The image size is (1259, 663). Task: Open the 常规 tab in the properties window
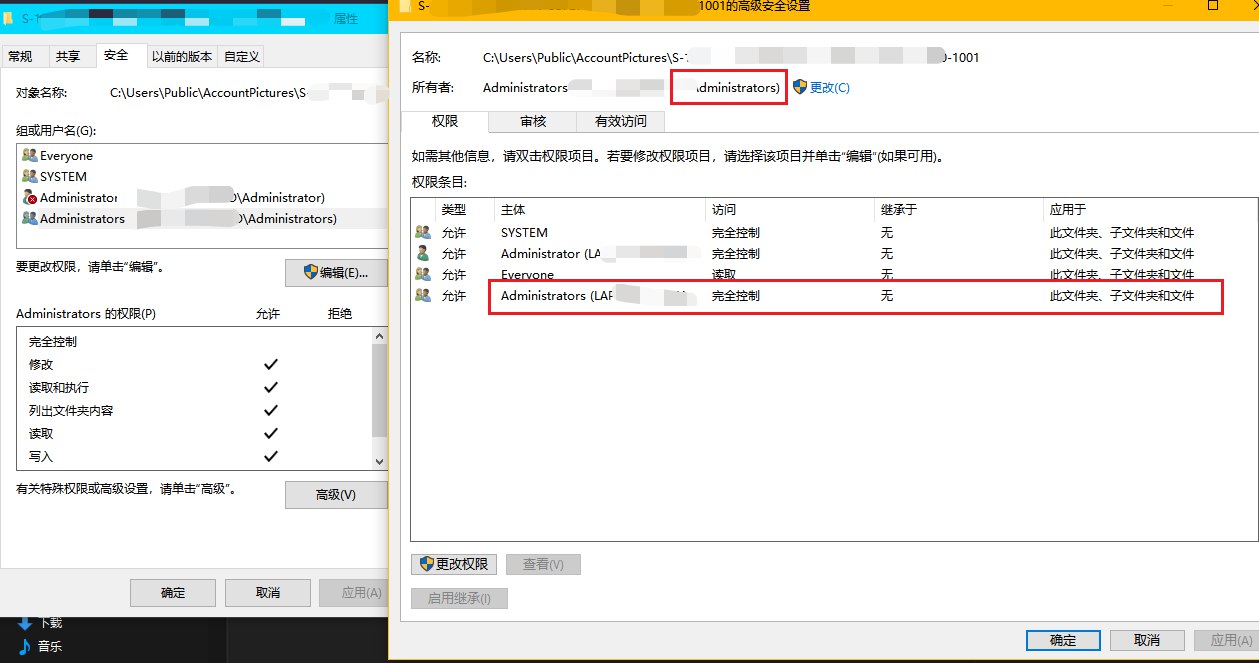(20, 57)
